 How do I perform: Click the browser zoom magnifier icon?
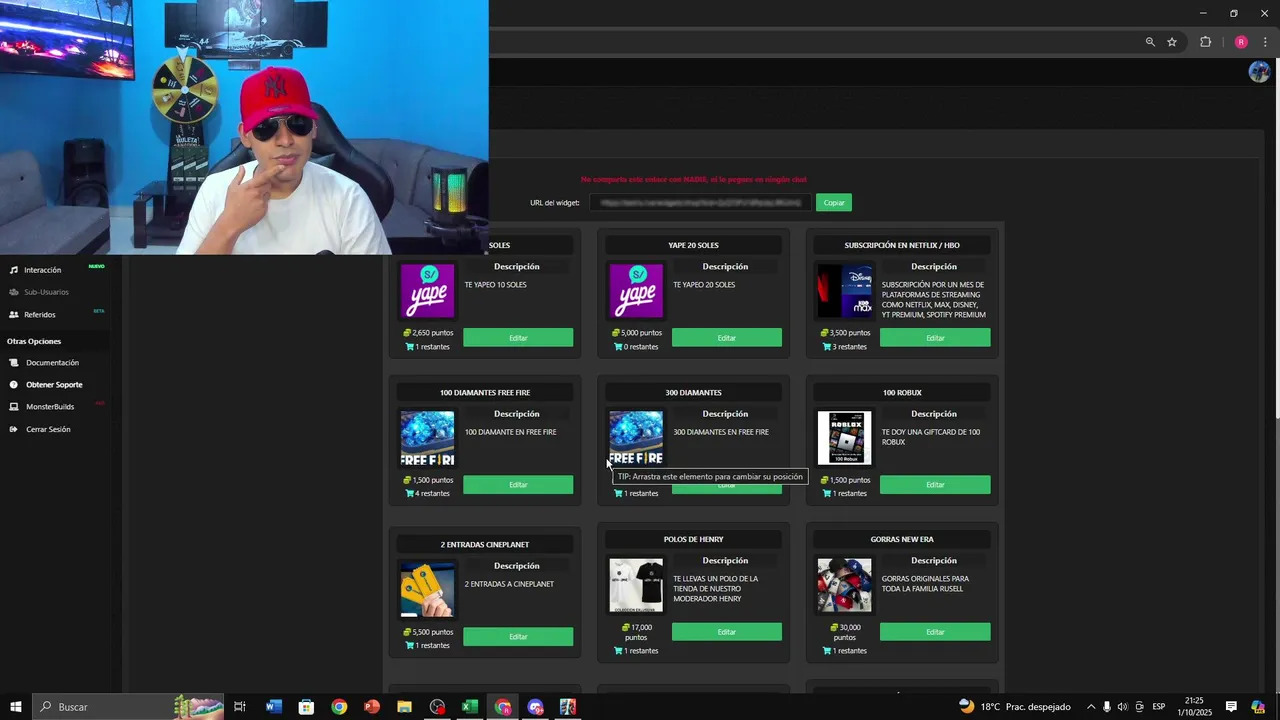coord(1150,42)
